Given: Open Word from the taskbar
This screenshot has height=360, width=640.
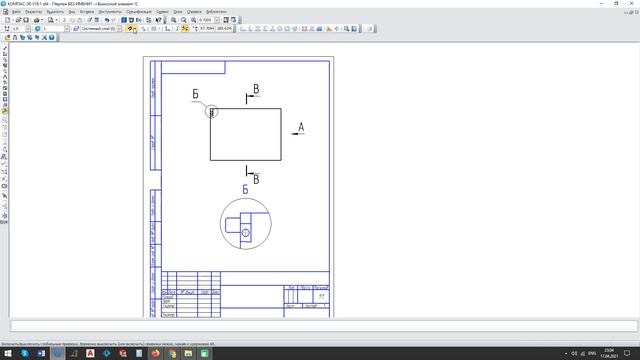Looking at the screenshot, I should (41, 353).
